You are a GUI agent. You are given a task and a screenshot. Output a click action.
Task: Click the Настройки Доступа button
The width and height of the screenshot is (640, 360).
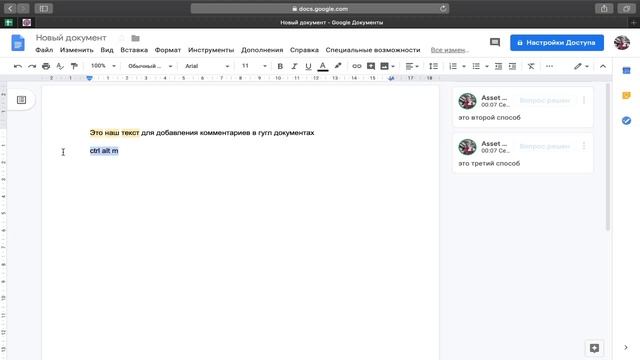click(x=557, y=42)
